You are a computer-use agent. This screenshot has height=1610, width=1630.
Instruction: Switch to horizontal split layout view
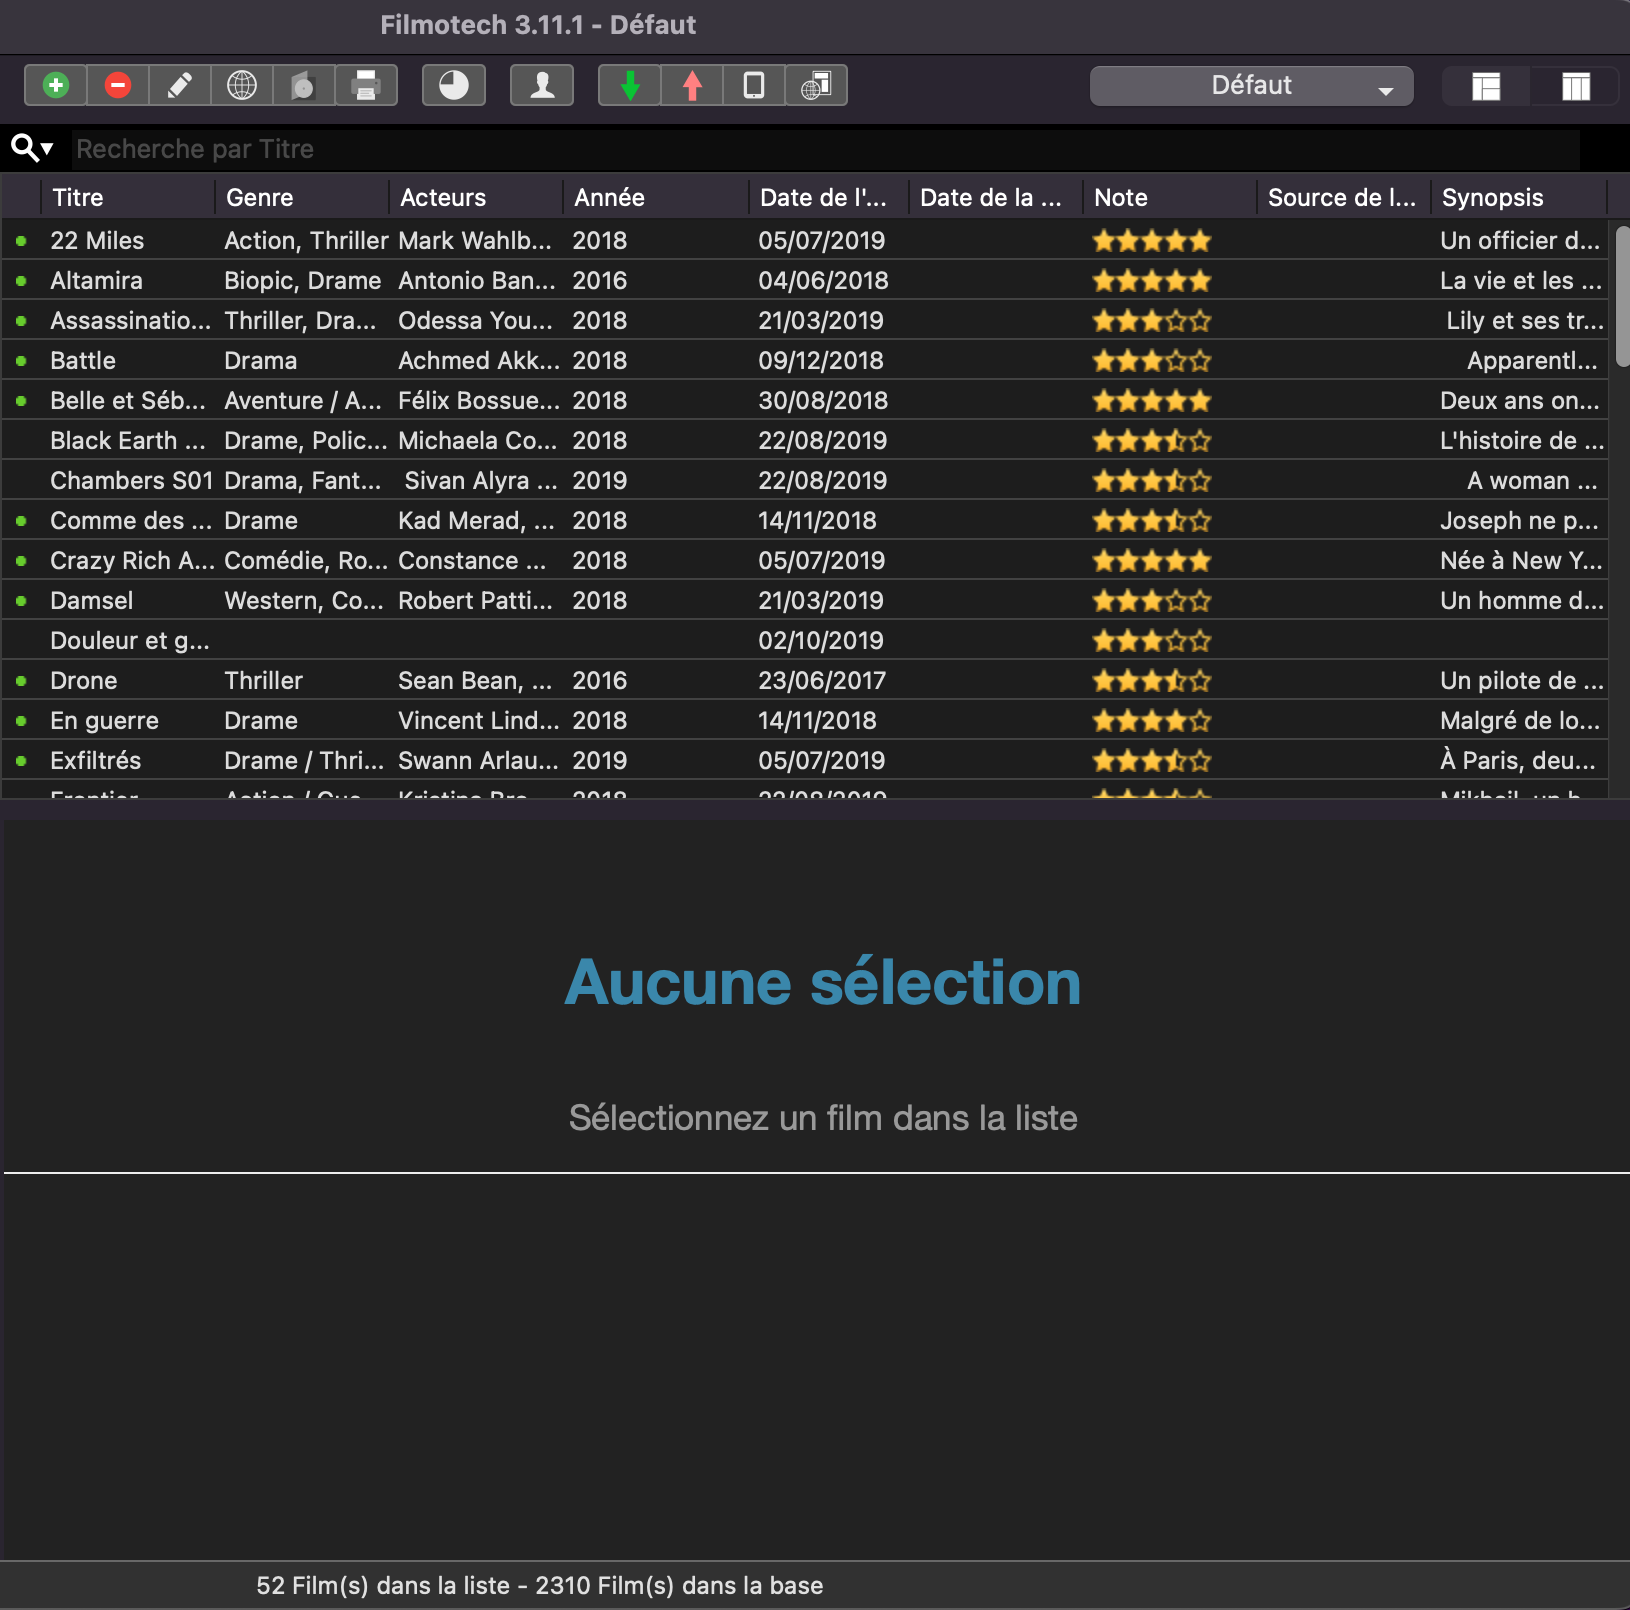(x=1486, y=87)
